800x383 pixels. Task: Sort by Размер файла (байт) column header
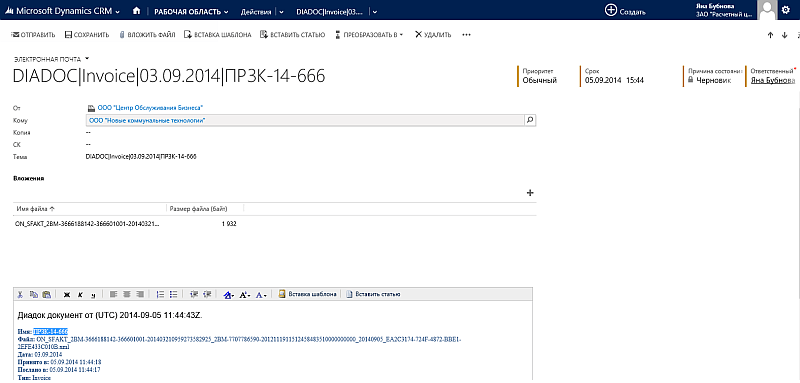coord(198,209)
